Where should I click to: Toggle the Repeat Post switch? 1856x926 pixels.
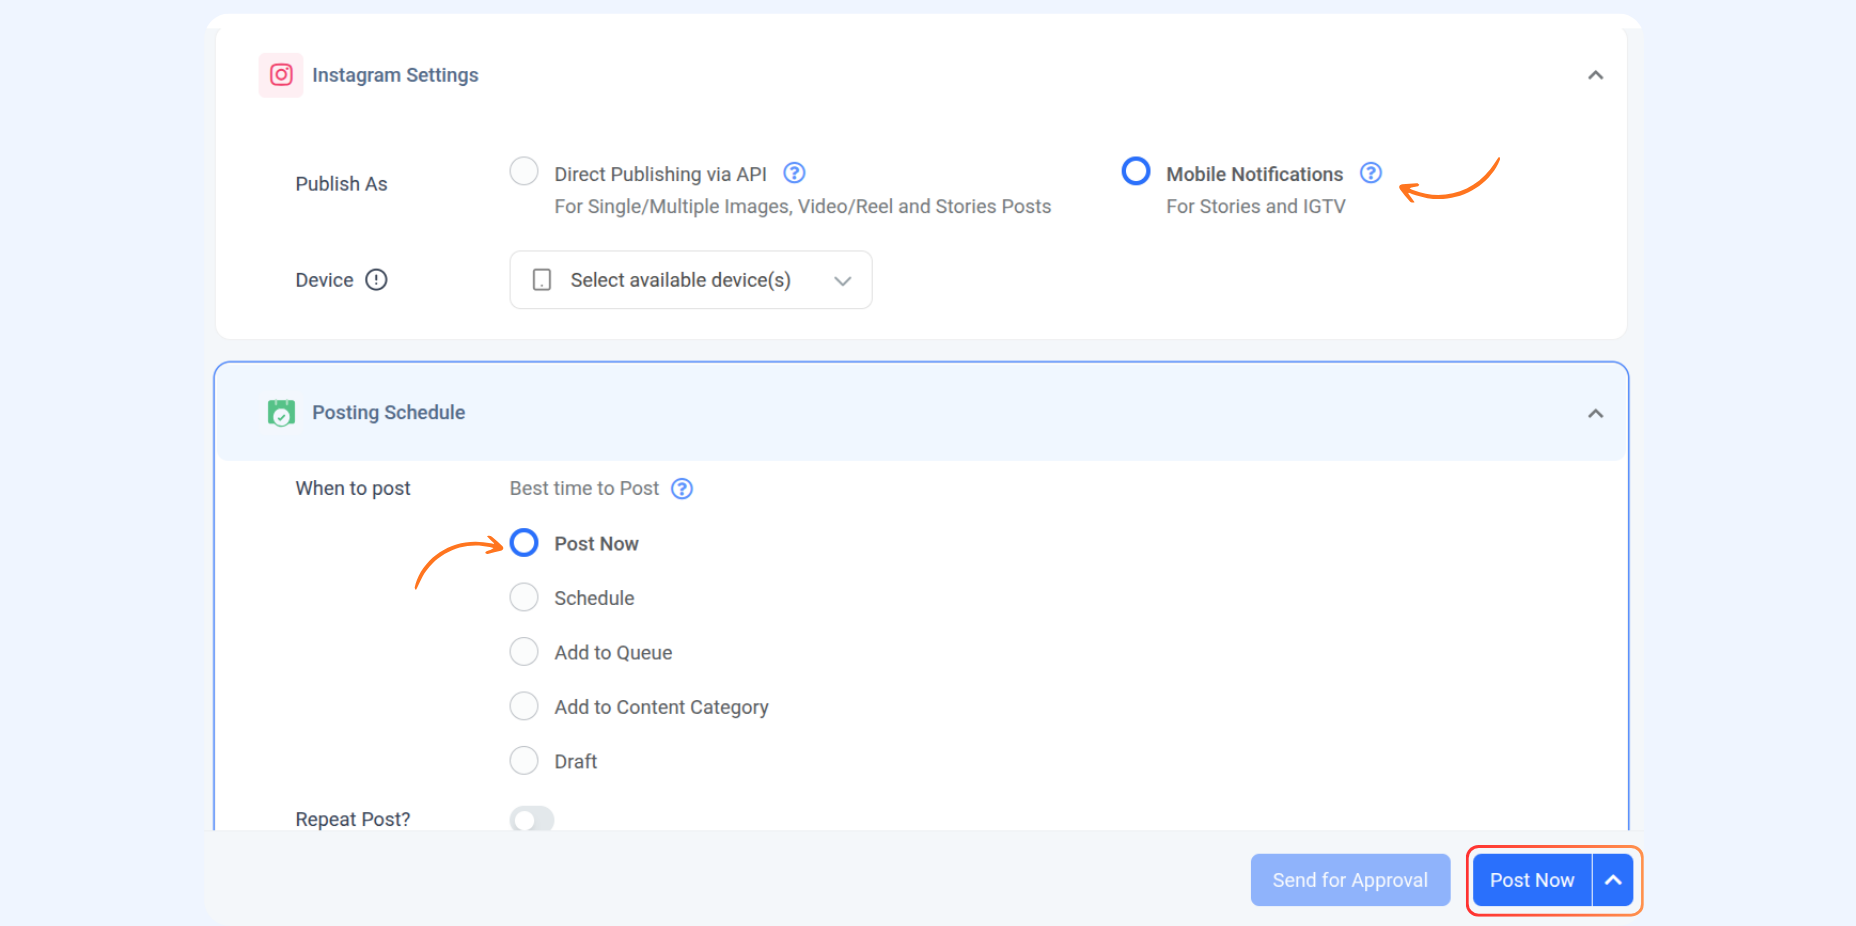tap(532, 819)
